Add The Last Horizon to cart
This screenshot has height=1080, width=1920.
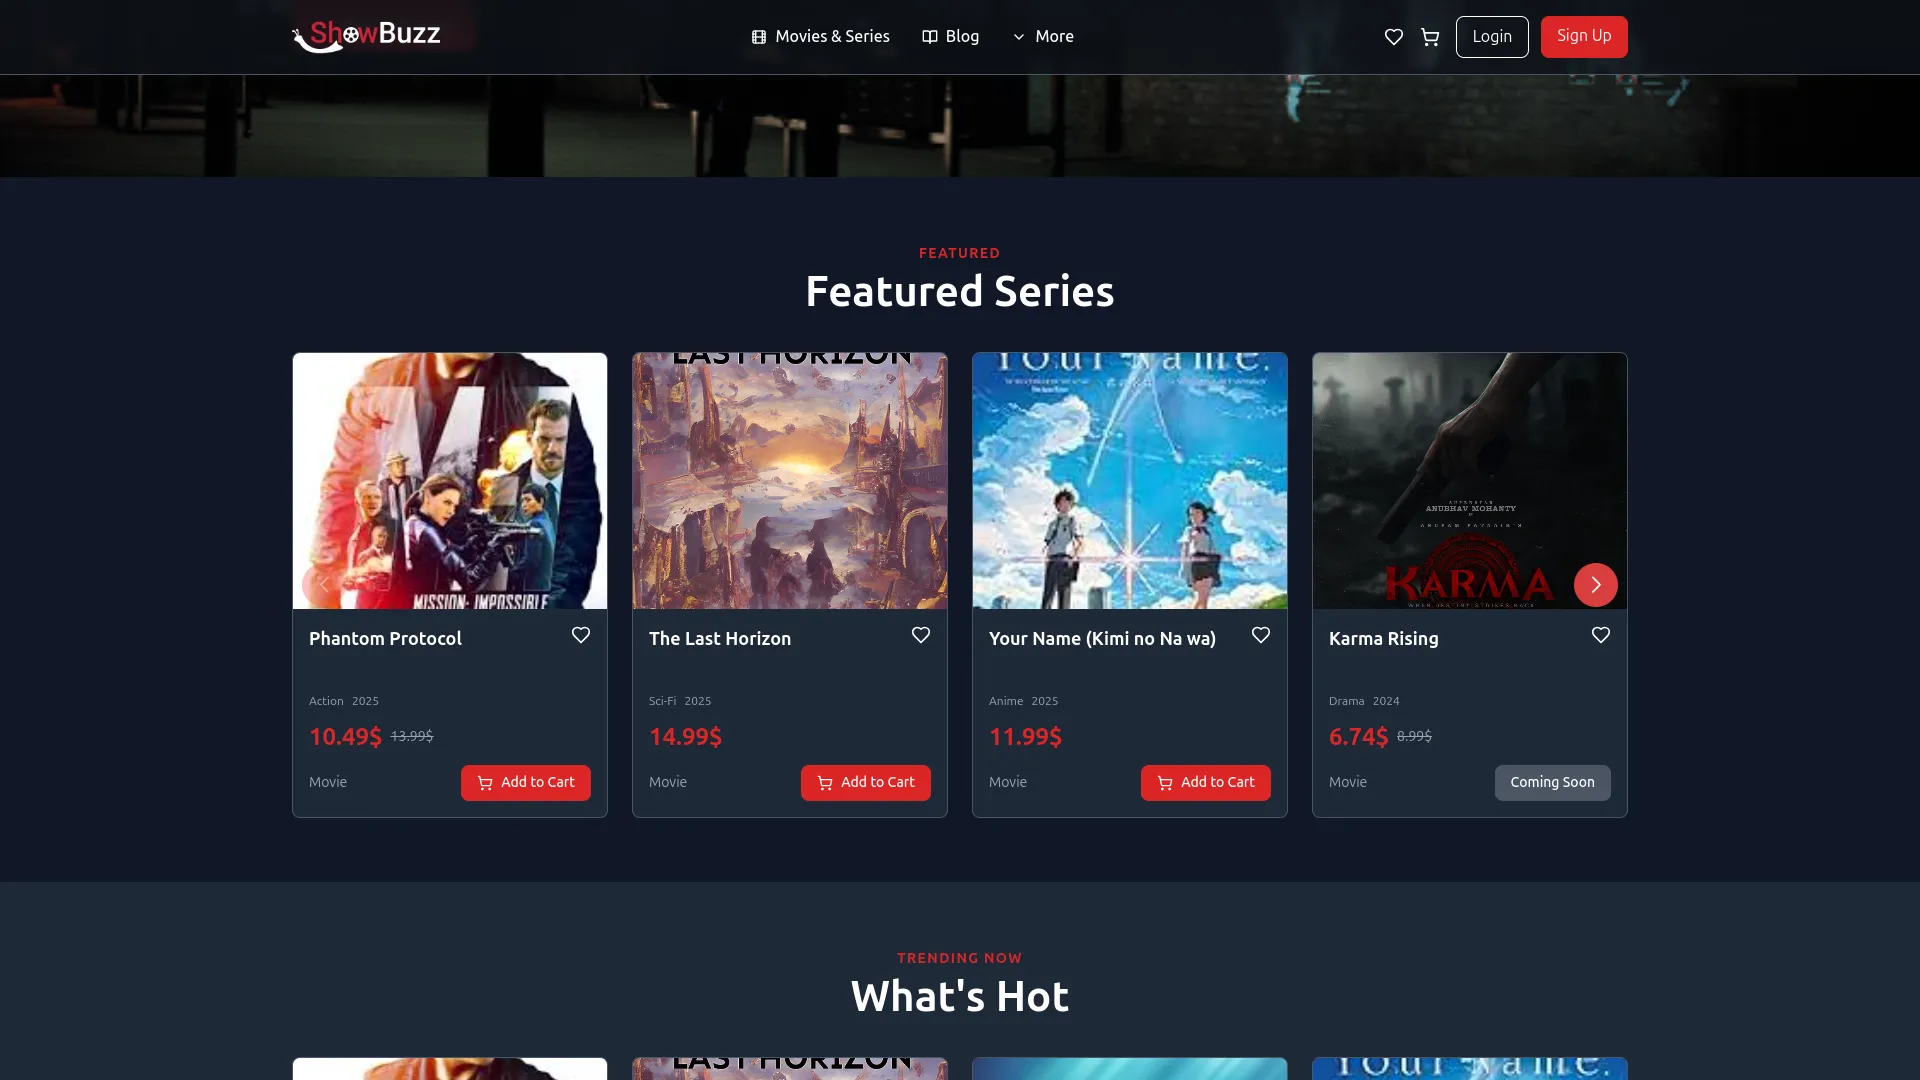[866, 783]
